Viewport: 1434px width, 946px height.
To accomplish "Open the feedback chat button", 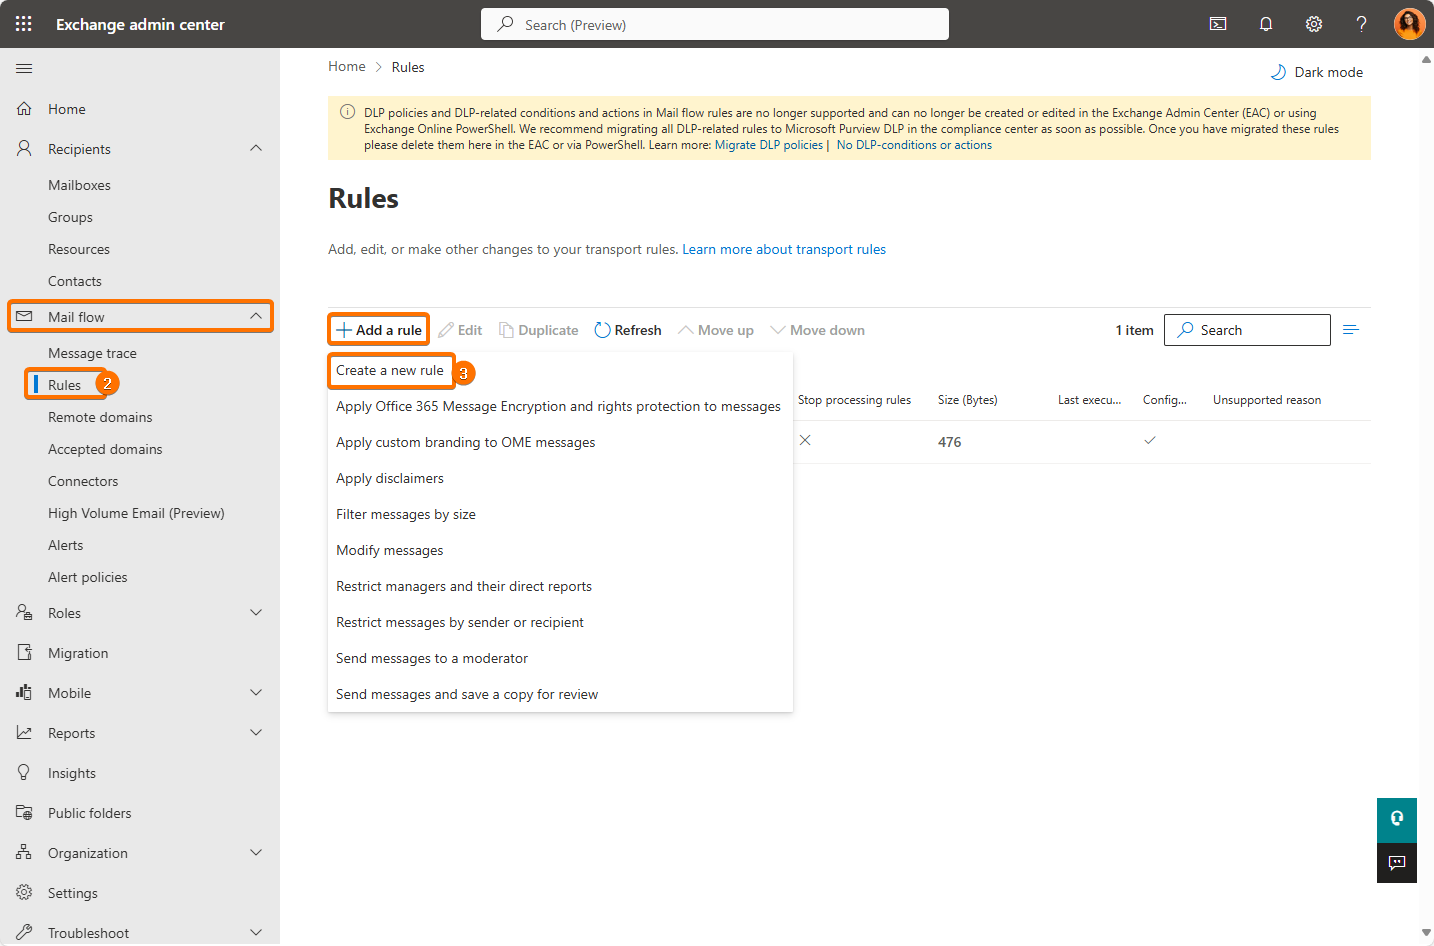I will [1397, 862].
